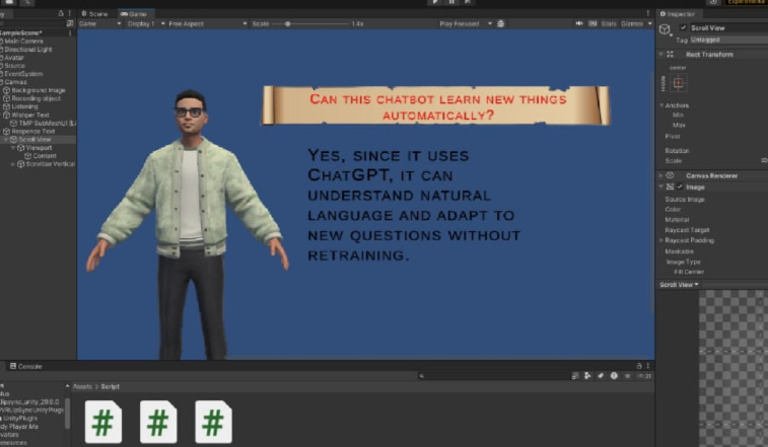Select Avatar in the Hierarchy
Image resolution: width=768 pixels, height=447 pixels.
[14, 57]
